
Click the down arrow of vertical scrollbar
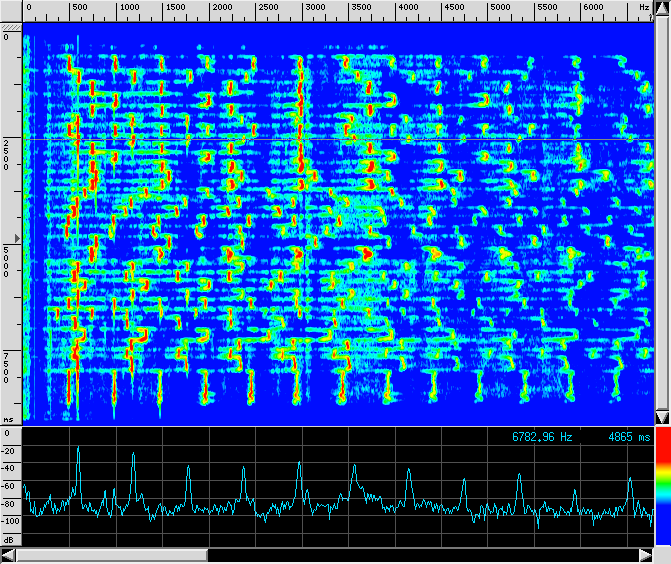point(662,416)
